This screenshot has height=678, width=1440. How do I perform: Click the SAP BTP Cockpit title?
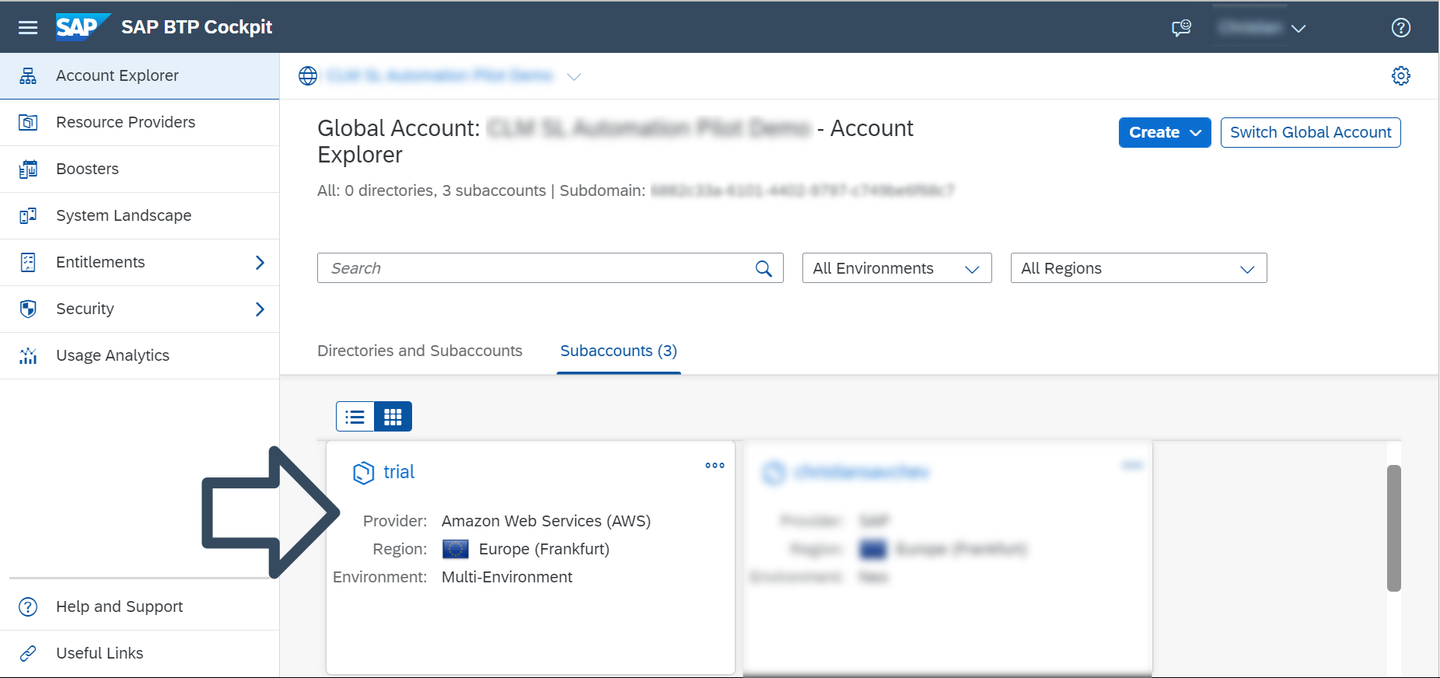(197, 27)
